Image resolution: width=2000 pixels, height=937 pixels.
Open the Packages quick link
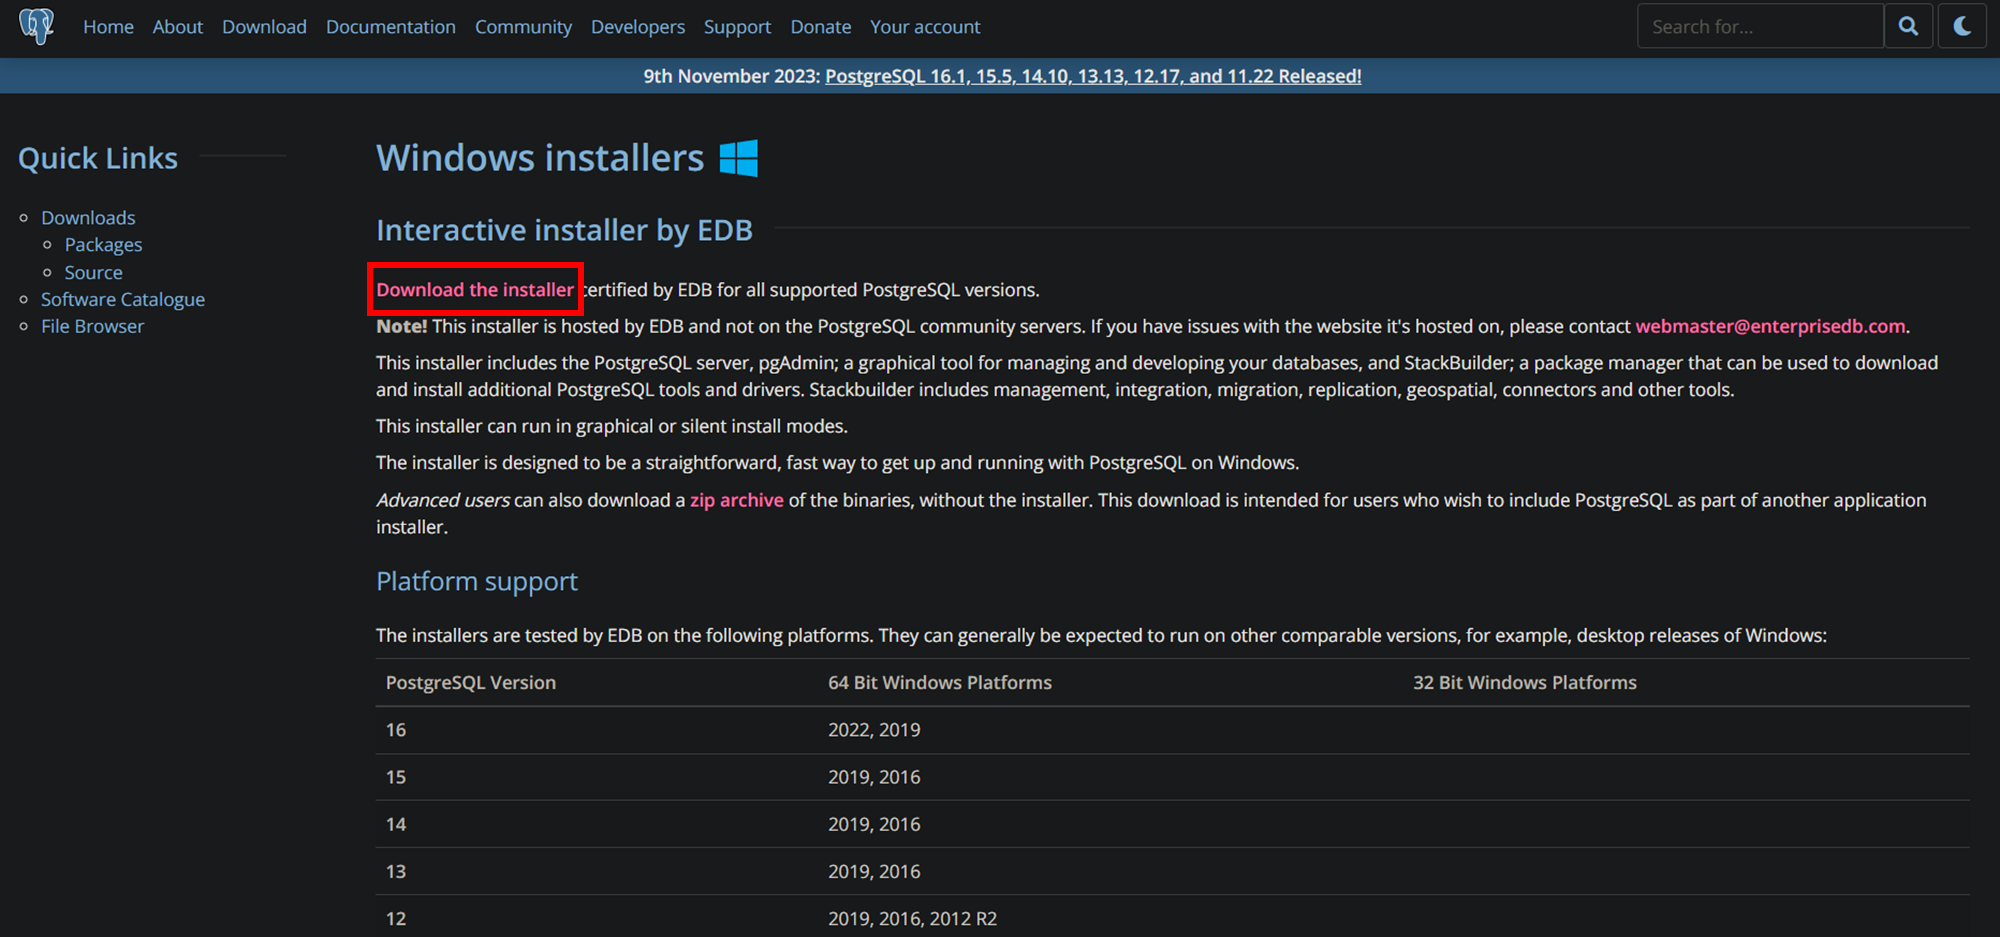click(103, 245)
